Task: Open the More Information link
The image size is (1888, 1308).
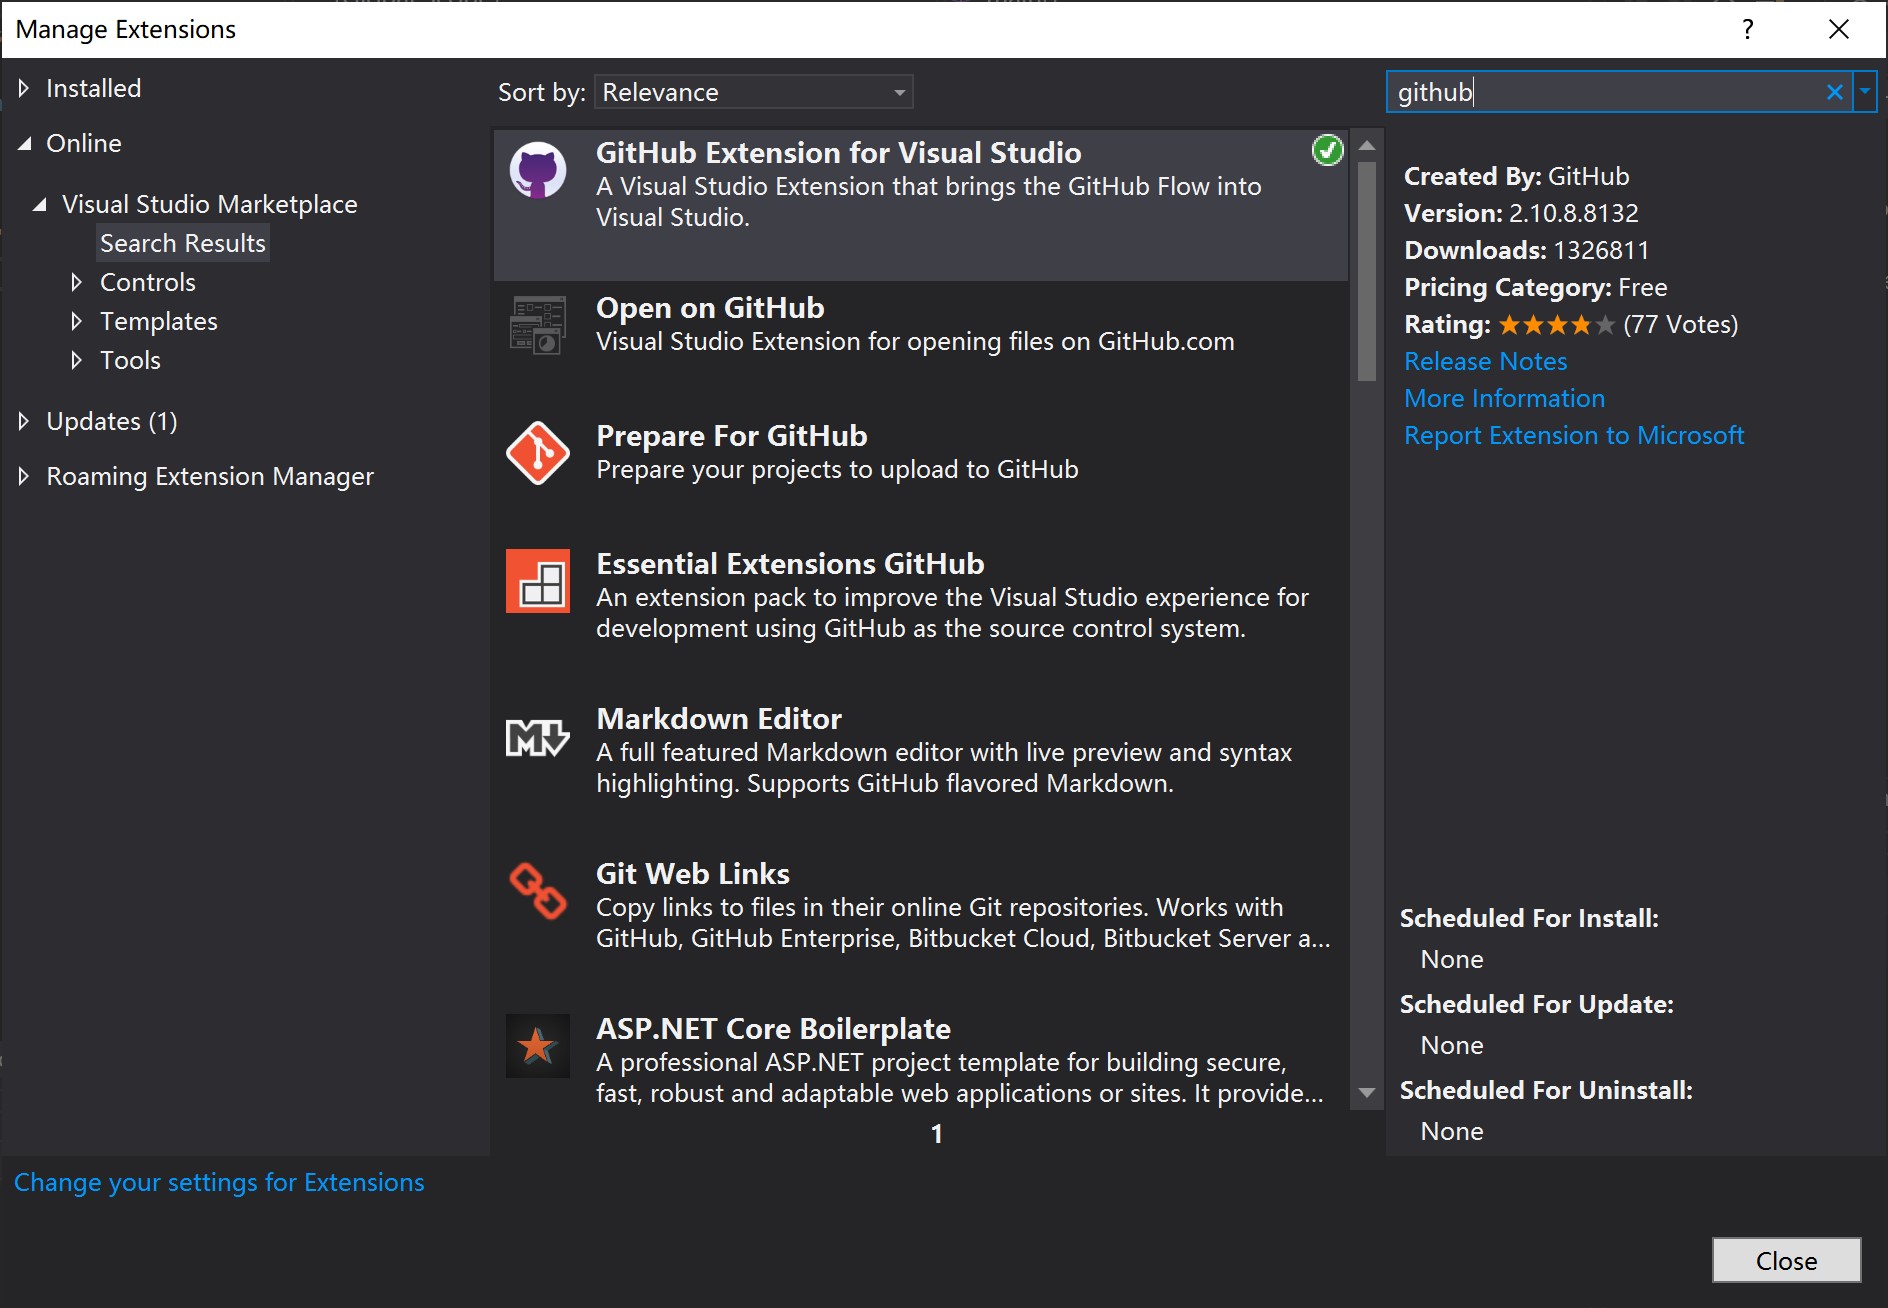Action: [1504, 398]
